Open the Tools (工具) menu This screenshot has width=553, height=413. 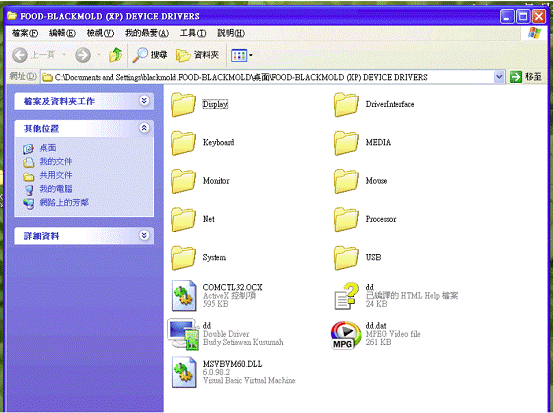(x=193, y=33)
